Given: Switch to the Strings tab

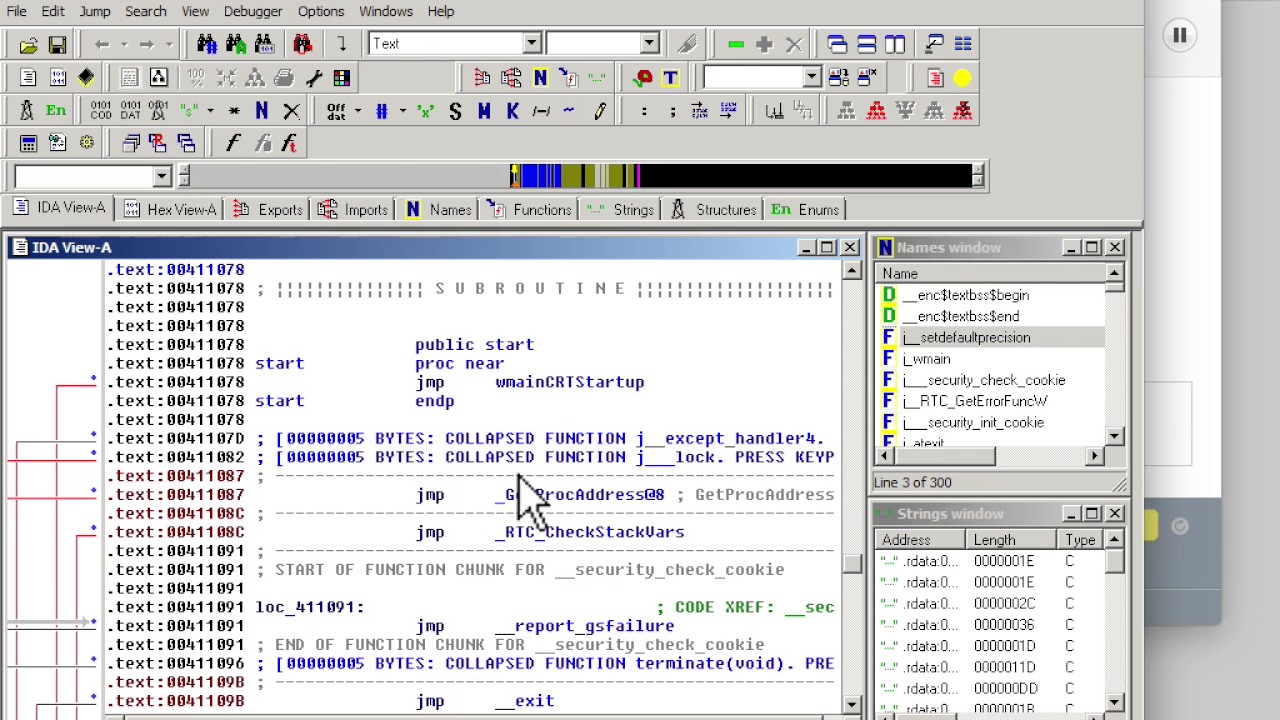Looking at the screenshot, I should (621, 209).
